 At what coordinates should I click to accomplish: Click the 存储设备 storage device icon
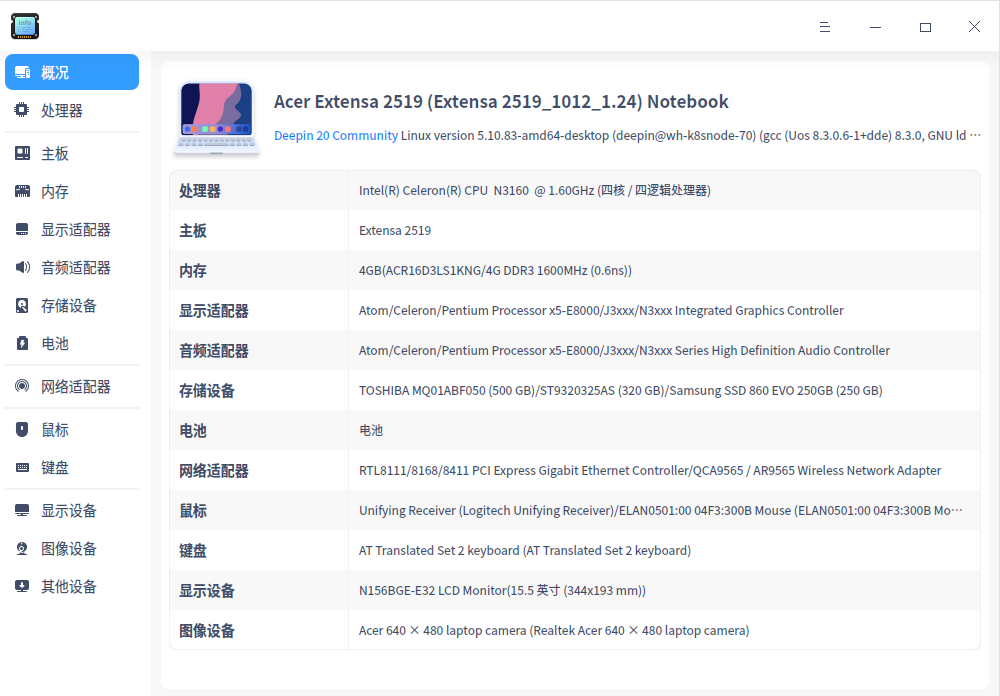(x=21, y=305)
